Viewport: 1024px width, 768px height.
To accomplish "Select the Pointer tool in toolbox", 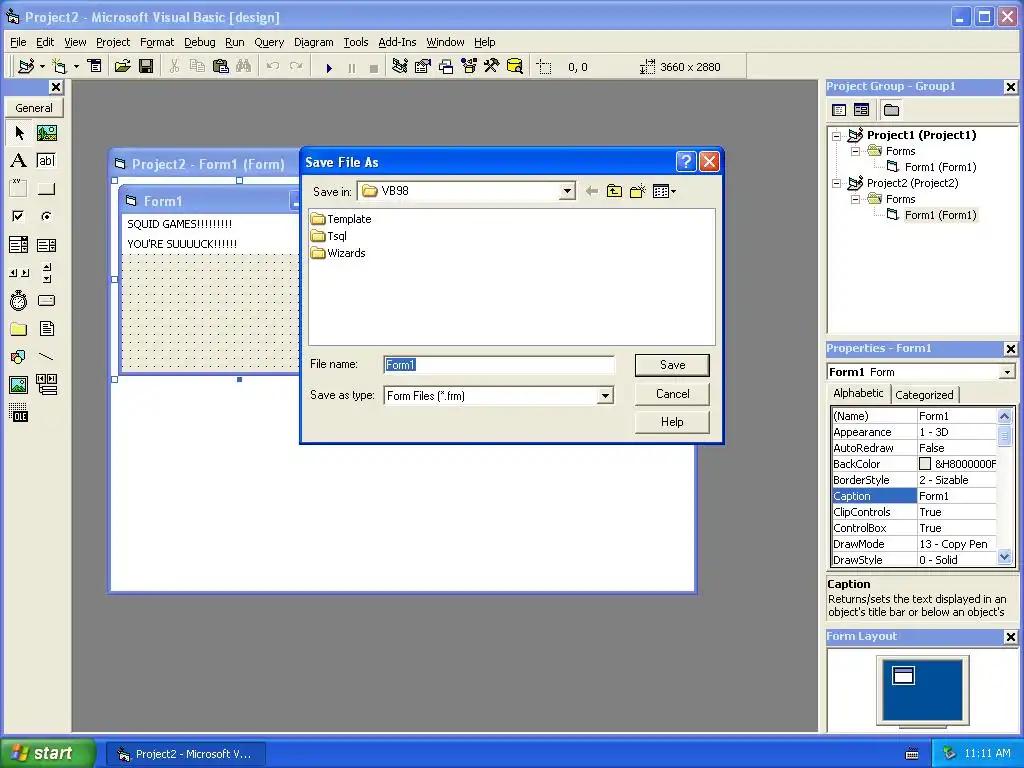I will (19, 133).
